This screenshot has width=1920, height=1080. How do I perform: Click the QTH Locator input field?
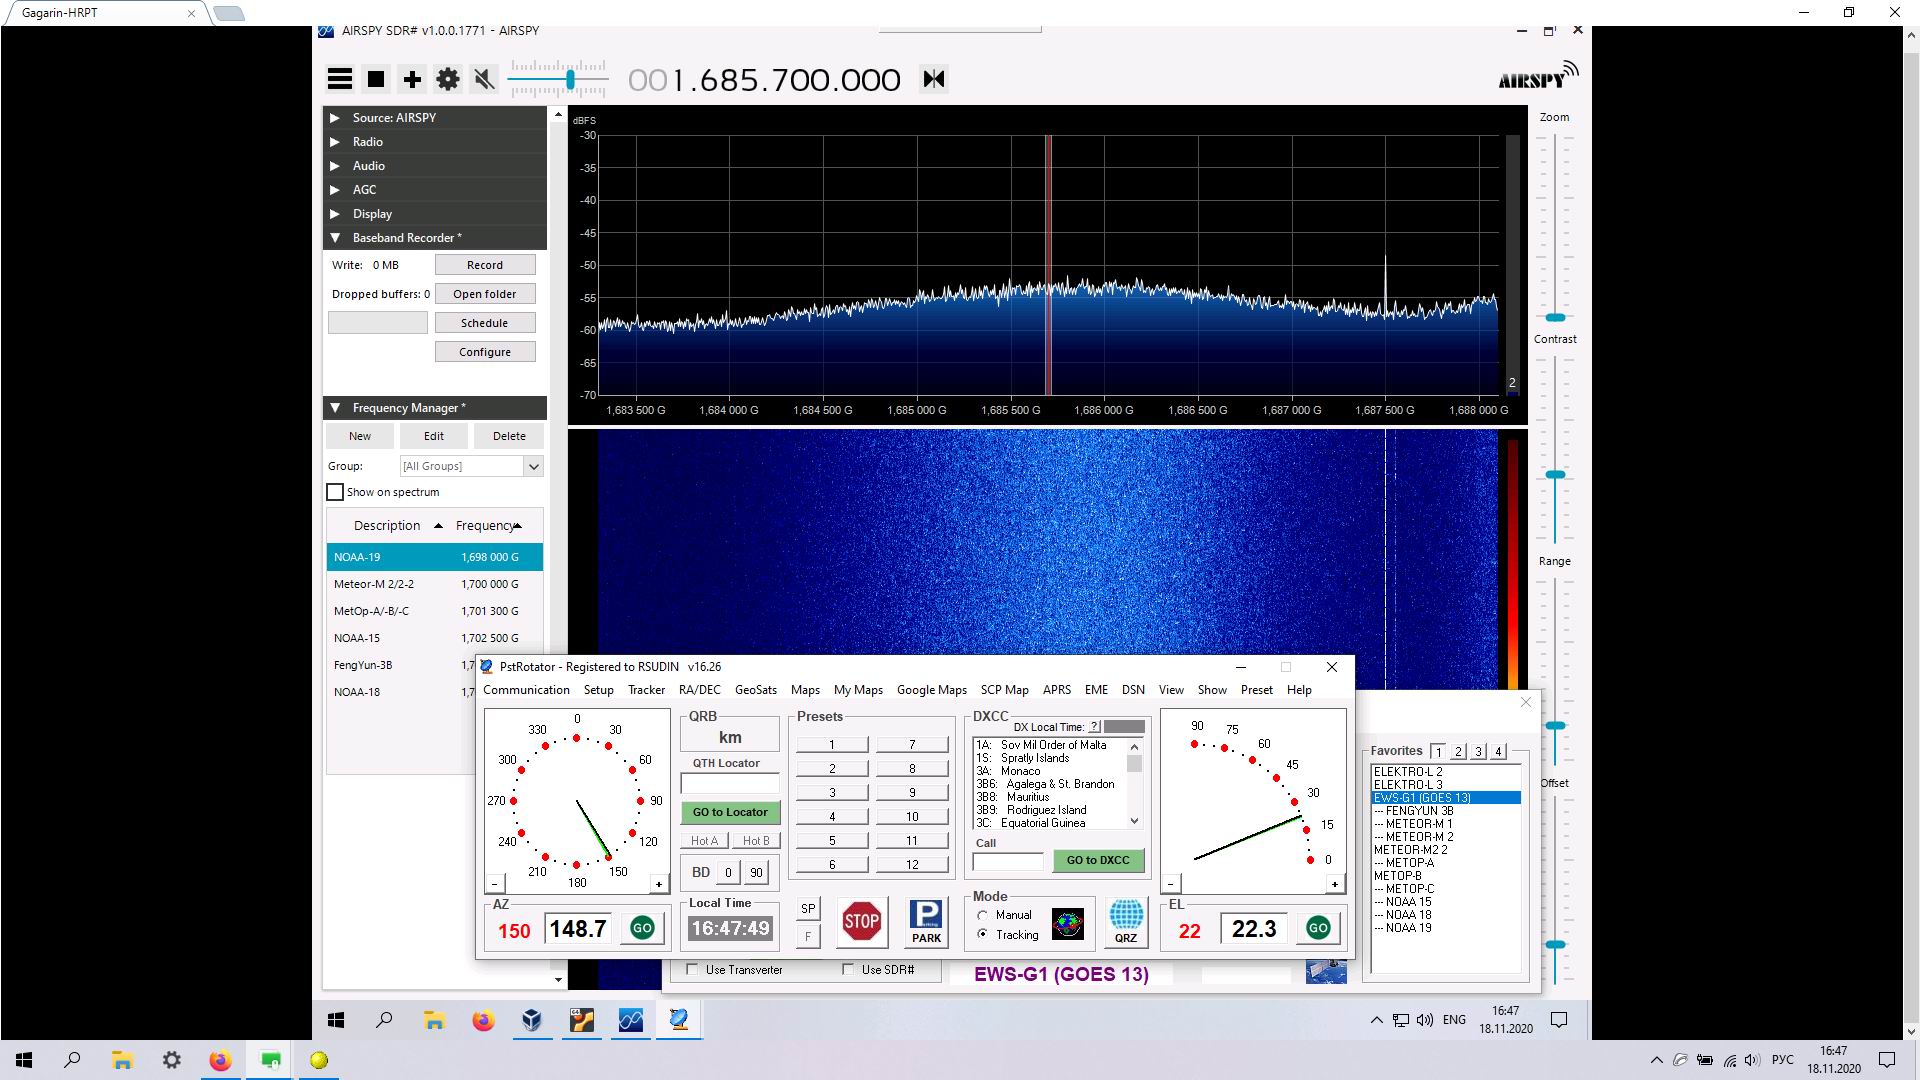[730, 784]
